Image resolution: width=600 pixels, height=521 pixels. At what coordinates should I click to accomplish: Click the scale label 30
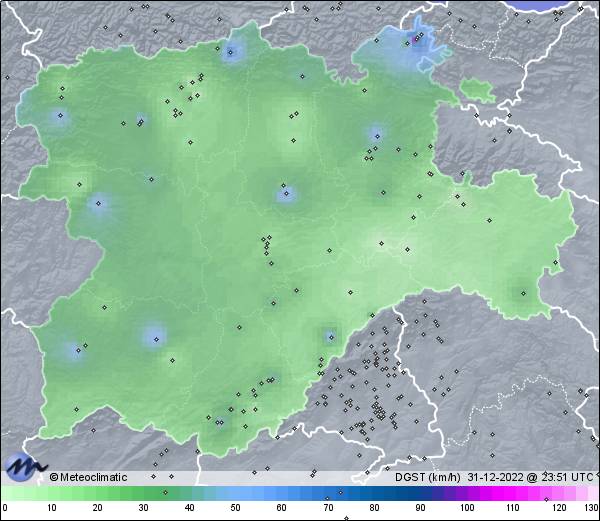143,508
